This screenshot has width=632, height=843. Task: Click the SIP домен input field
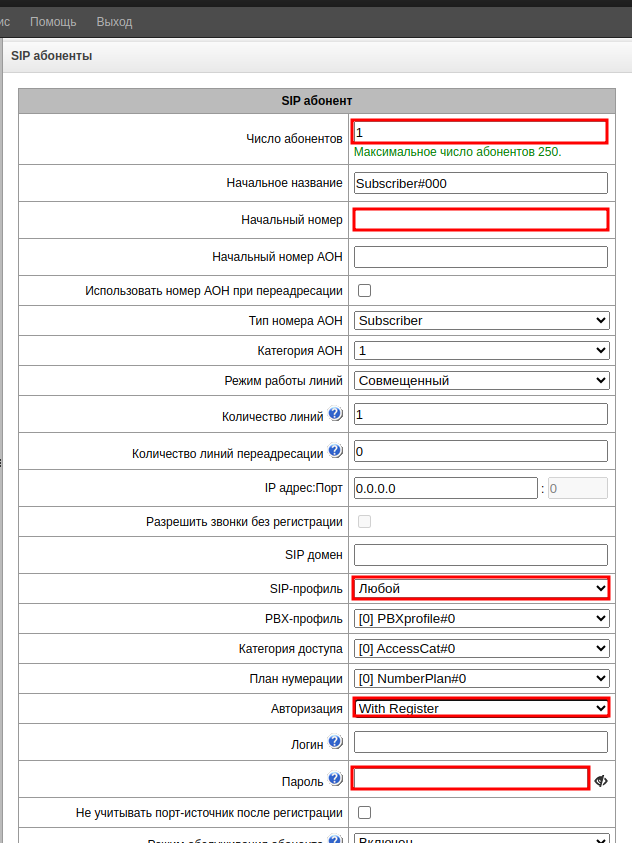480,555
